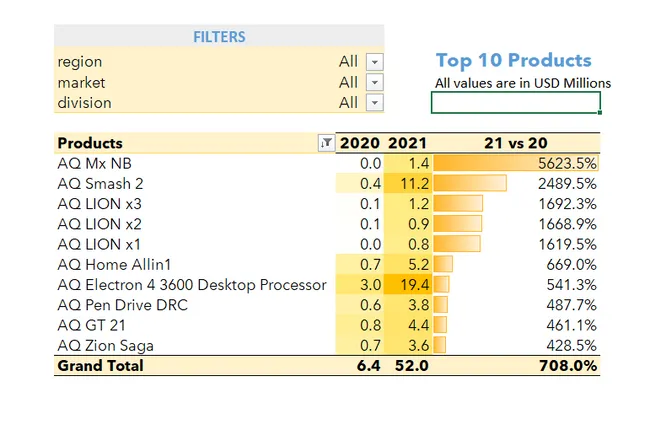Viewport: 650px width, 446px height.
Task: Select the 3.6 value for AQ Zion Saga
Action: click(408, 345)
